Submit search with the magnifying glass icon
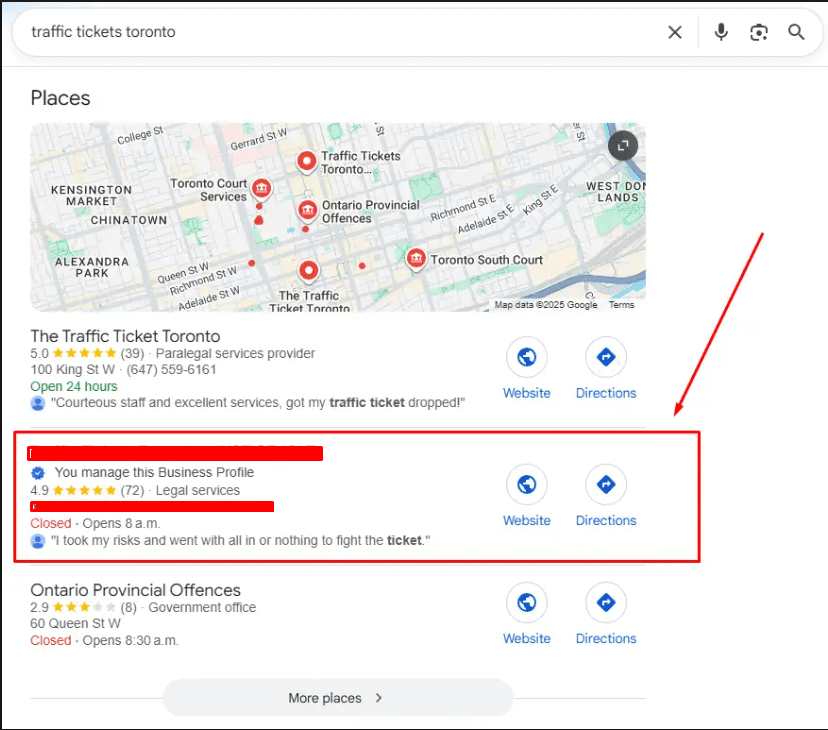 [x=796, y=32]
